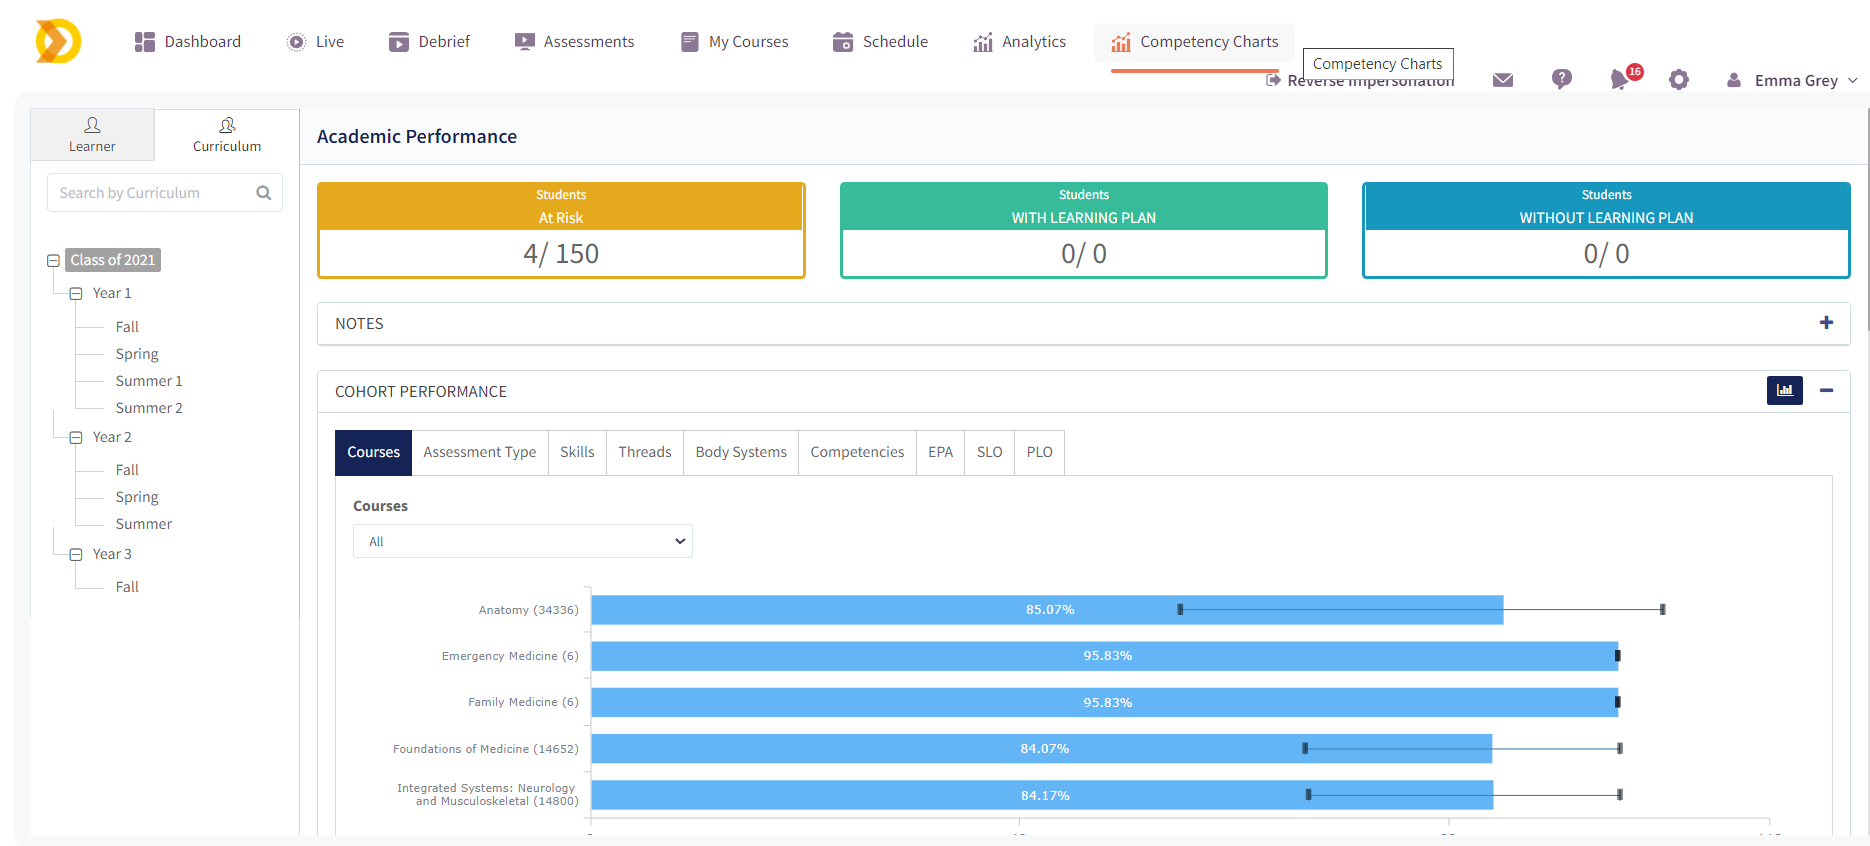The height and width of the screenshot is (846, 1870).
Task: Click the Anatomy 85.07% bar
Action: pyautogui.click(x=1047, y=610)
